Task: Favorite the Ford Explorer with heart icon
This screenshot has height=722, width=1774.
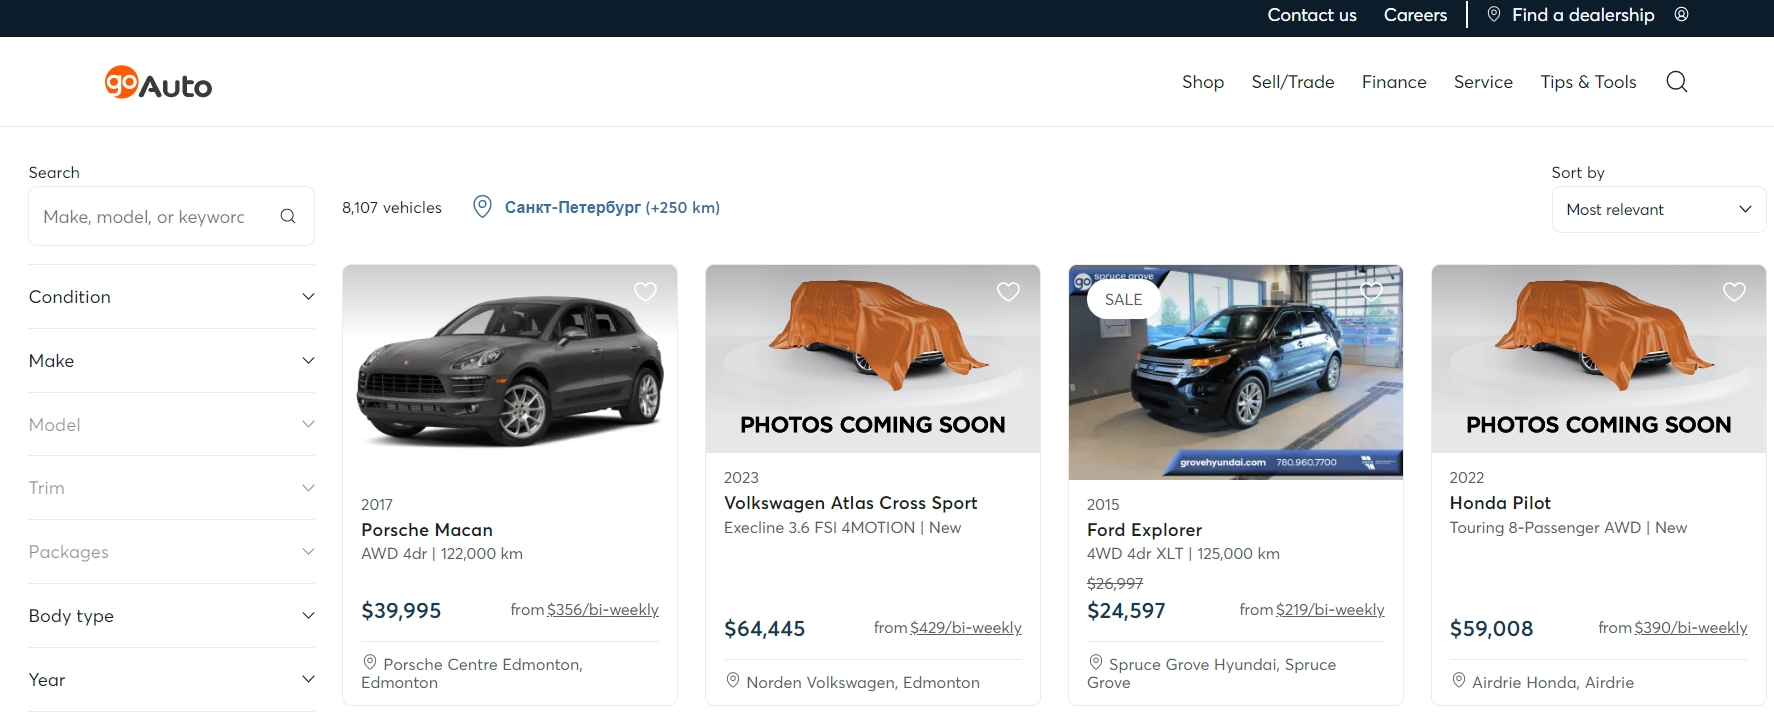Action: pos(1372,291)
